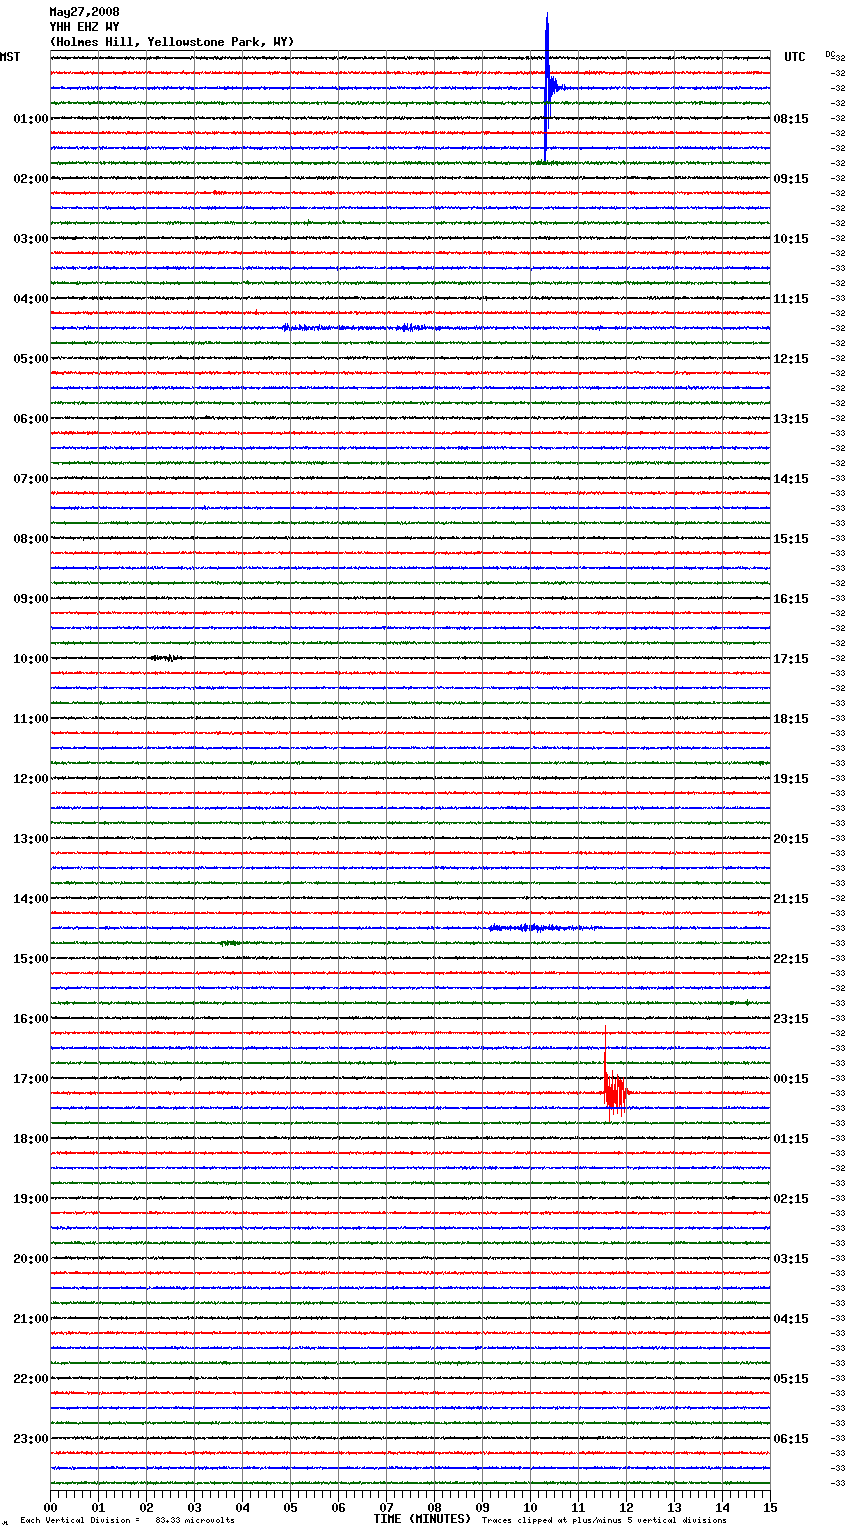850x1534 pixels.
Task: Select the 06:00 MST time label
Action: 31,419
